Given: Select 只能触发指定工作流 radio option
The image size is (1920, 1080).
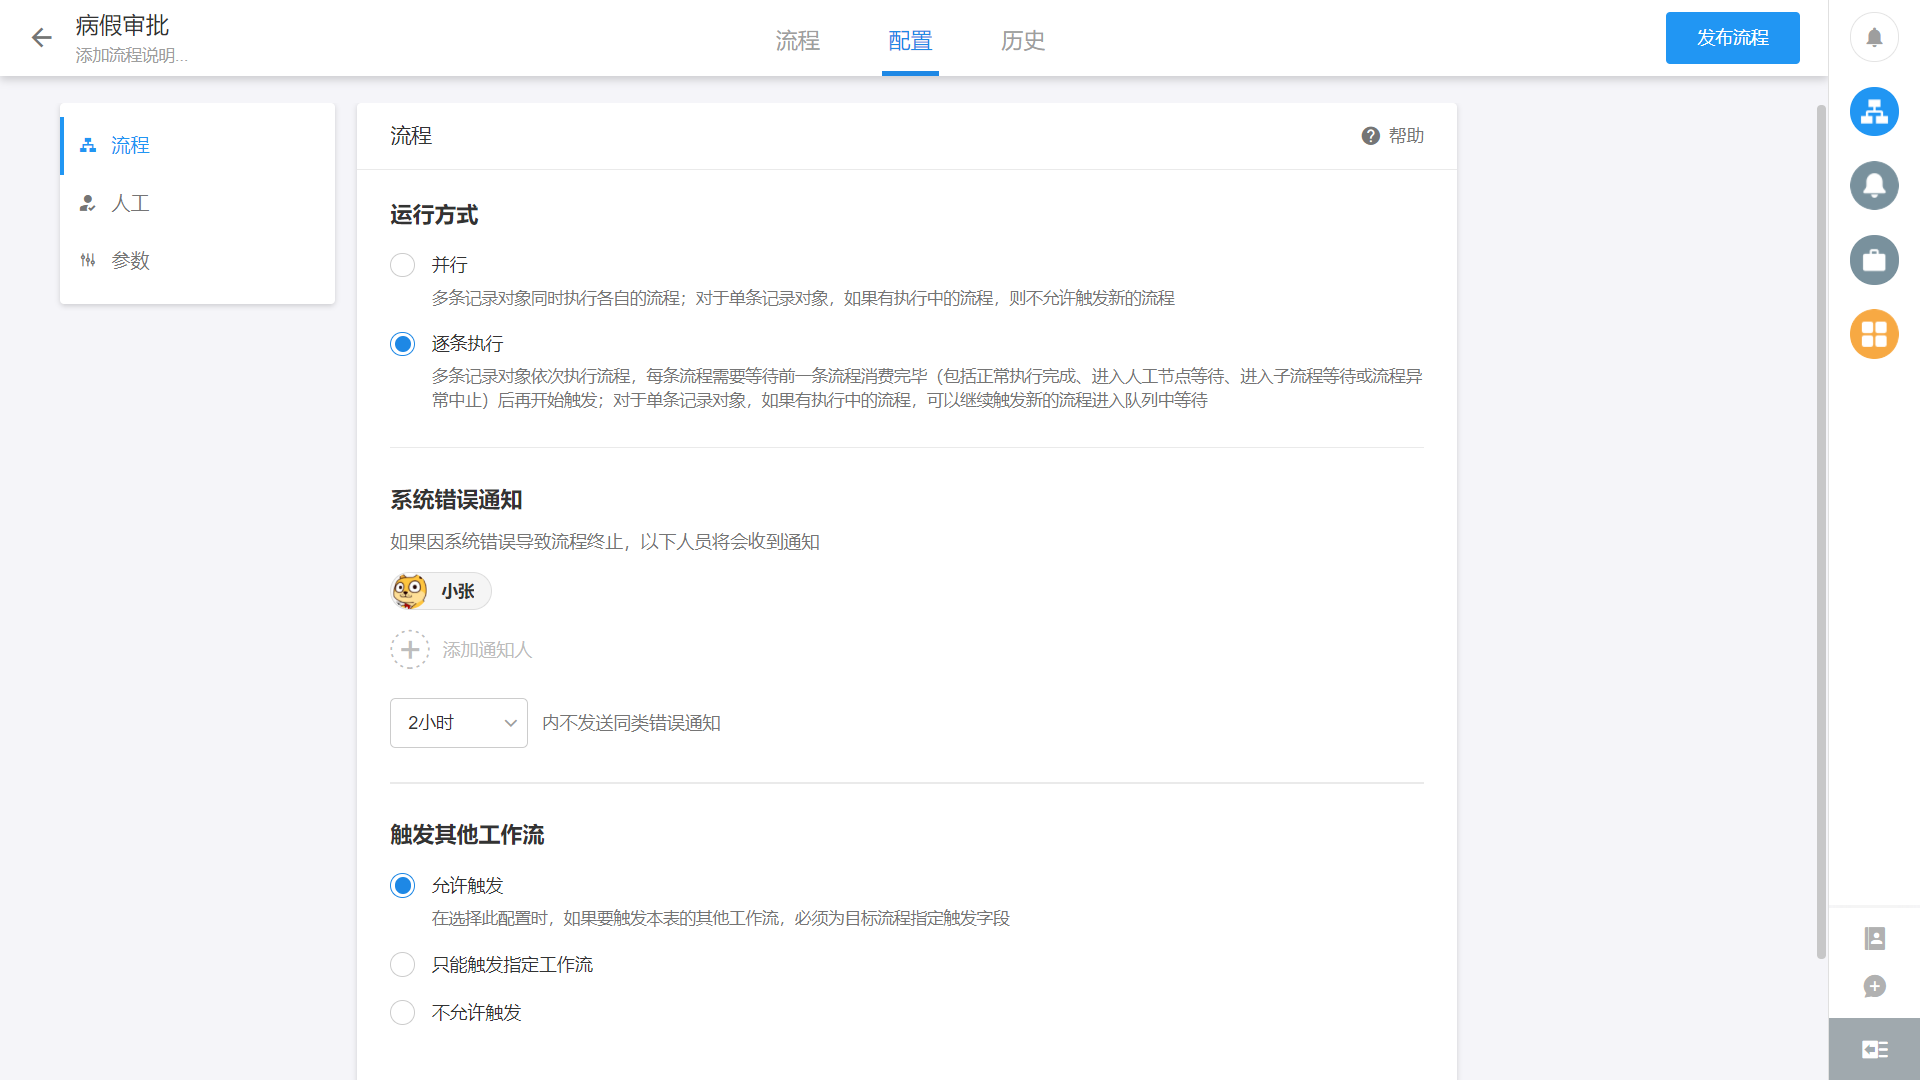Looking at the screenshot, I should tap(403, 965).
